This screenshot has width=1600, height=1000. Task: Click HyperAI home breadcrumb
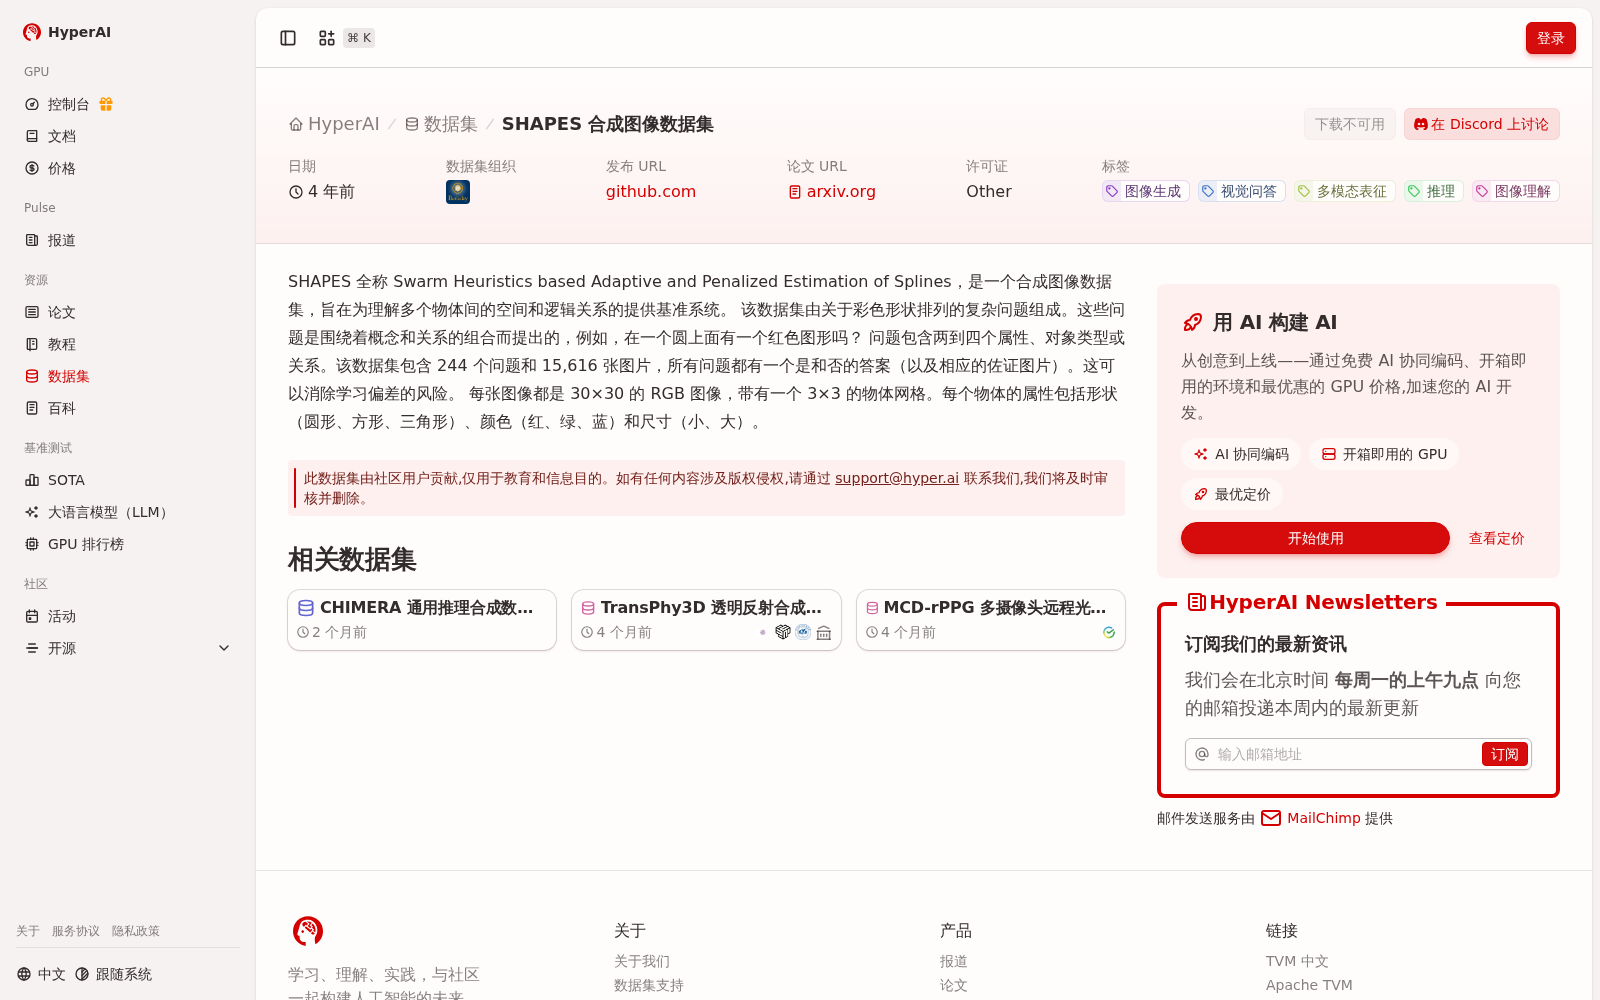[334, 124]
